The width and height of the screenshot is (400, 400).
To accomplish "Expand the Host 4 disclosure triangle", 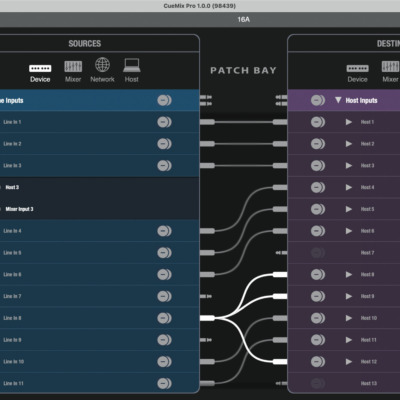I will (x=349, y=188).
